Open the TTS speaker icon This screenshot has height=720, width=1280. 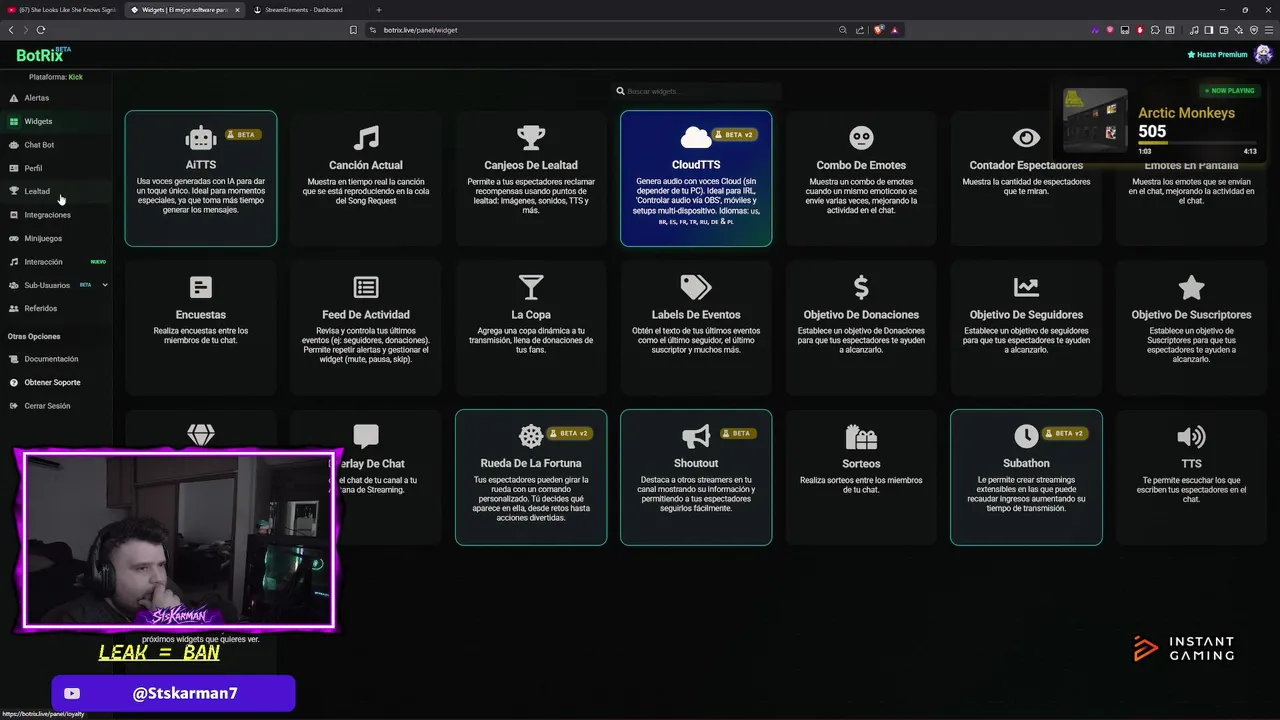1191,437
